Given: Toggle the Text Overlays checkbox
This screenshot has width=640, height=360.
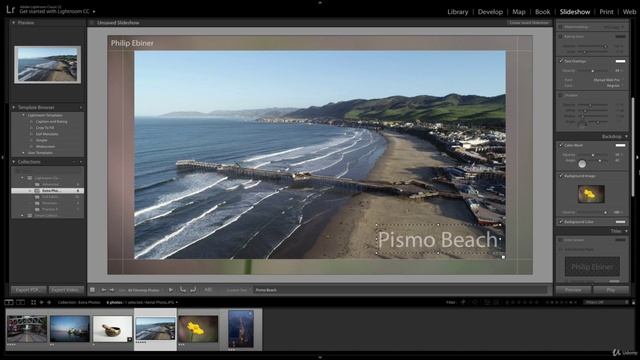Looking at the screenshot, I should (x=561, y=61).
